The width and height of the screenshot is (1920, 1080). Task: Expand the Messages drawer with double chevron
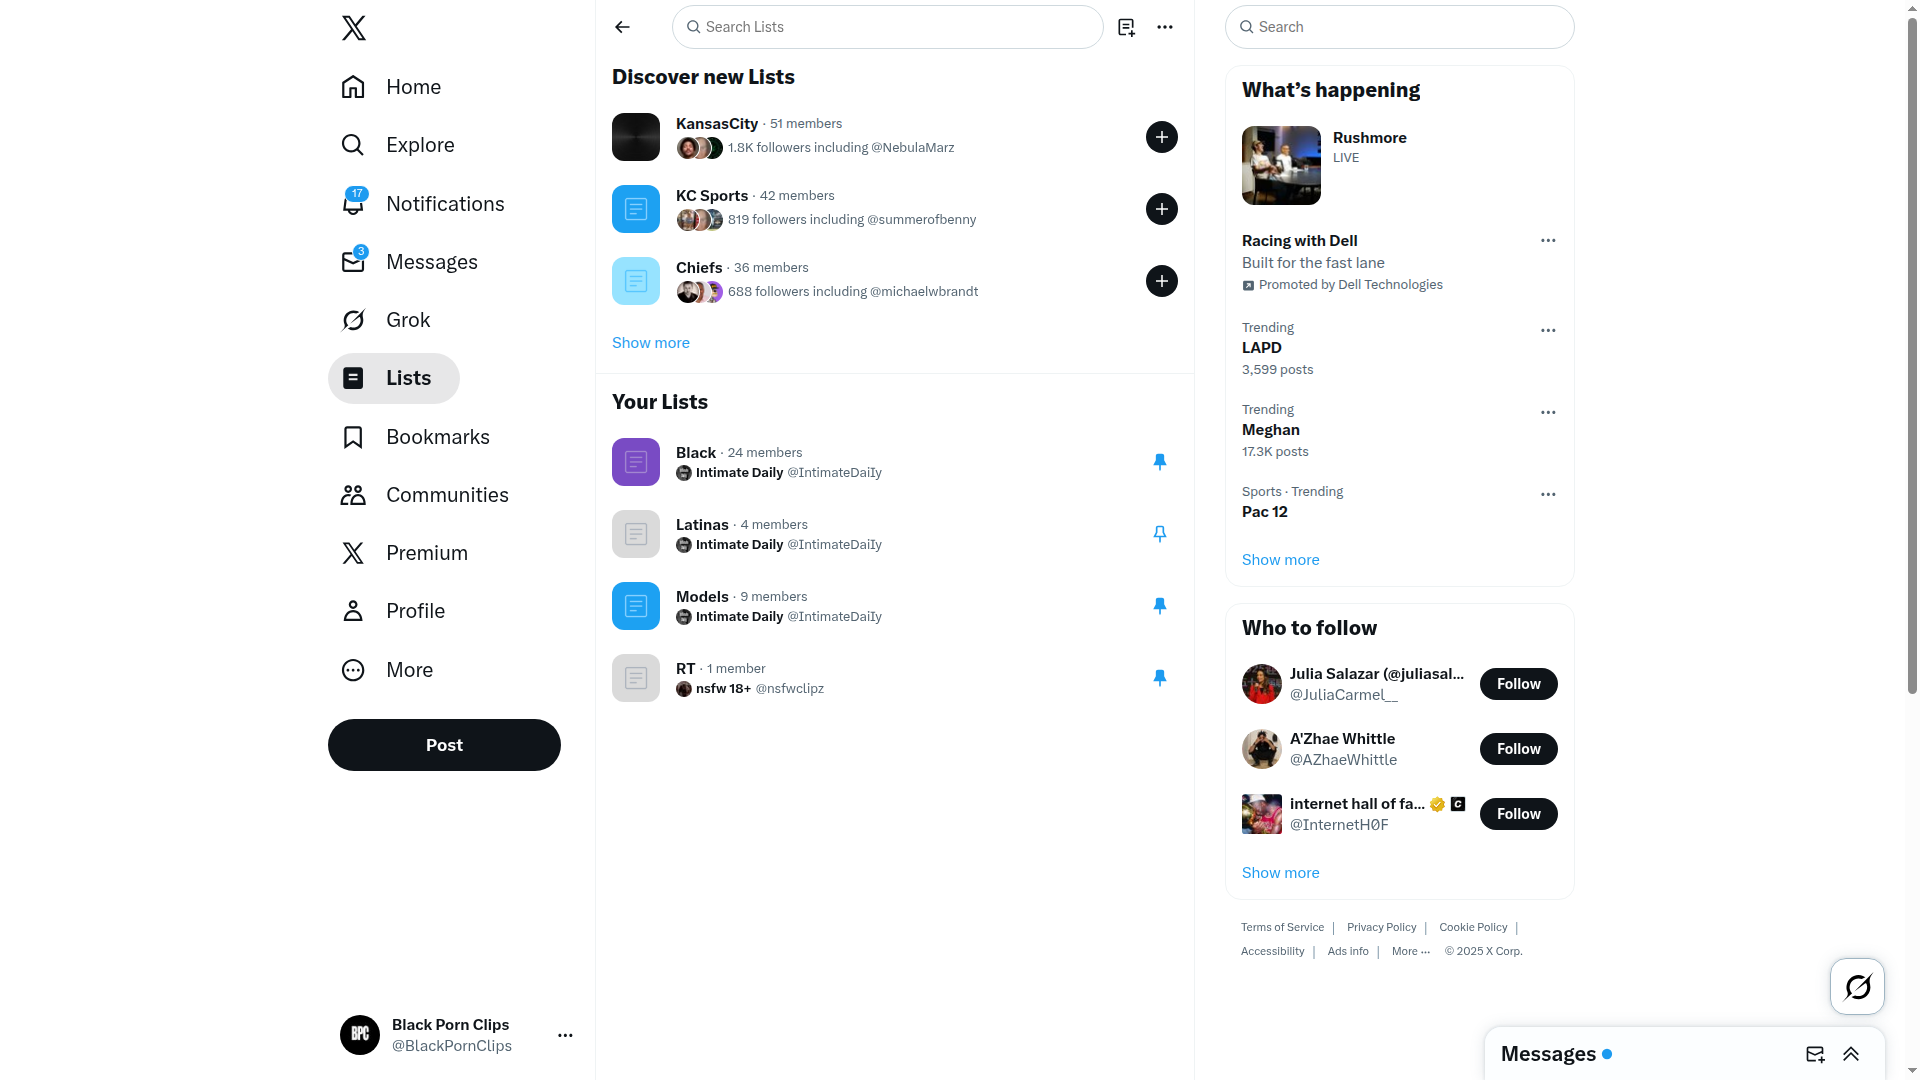(1851, 1054)
